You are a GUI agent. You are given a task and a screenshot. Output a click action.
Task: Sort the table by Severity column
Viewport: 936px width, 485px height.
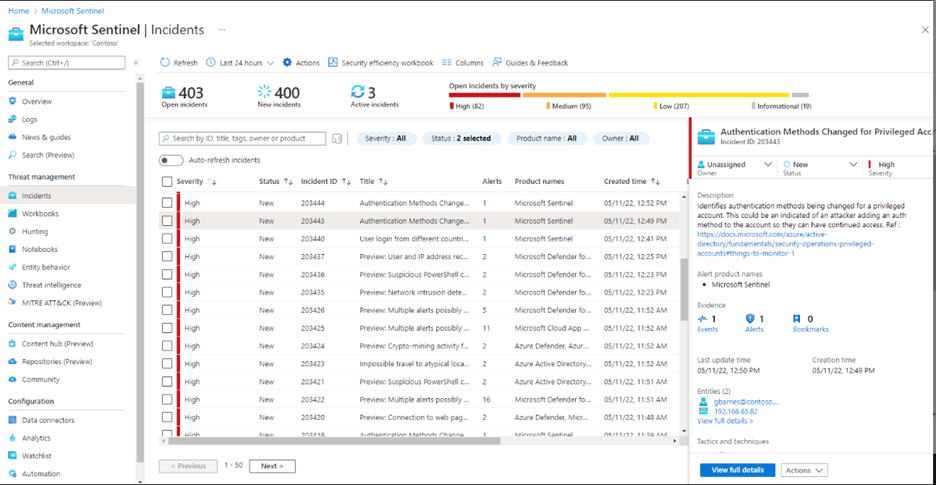point(196,182)
